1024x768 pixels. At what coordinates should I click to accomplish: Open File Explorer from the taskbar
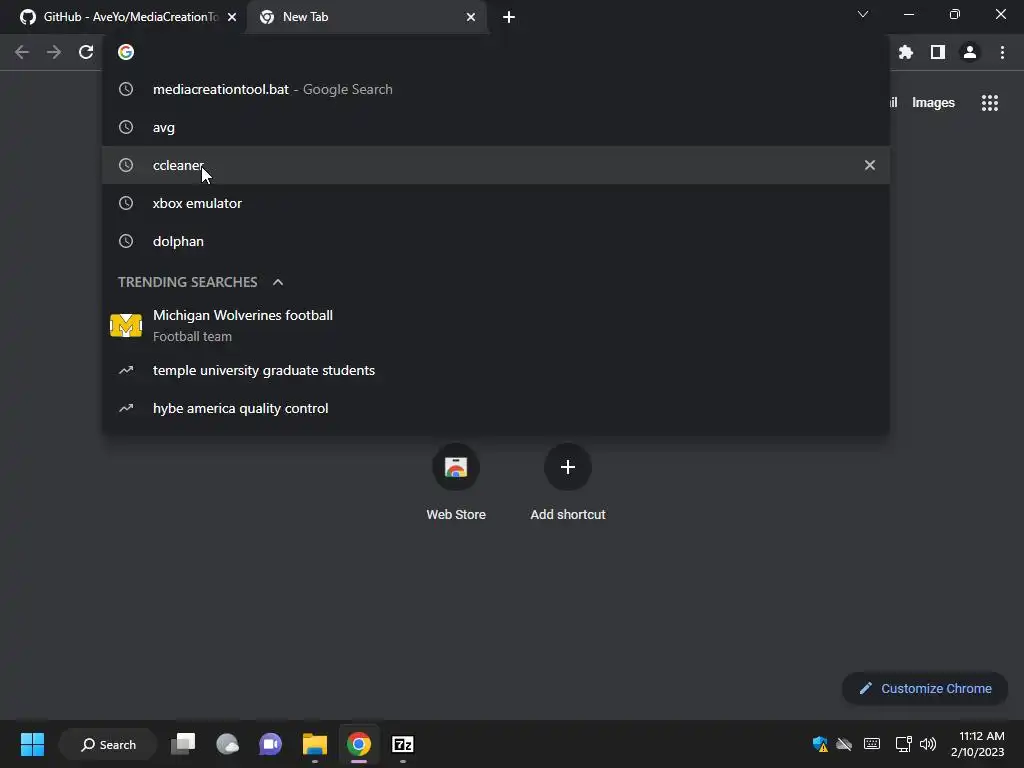315,744
